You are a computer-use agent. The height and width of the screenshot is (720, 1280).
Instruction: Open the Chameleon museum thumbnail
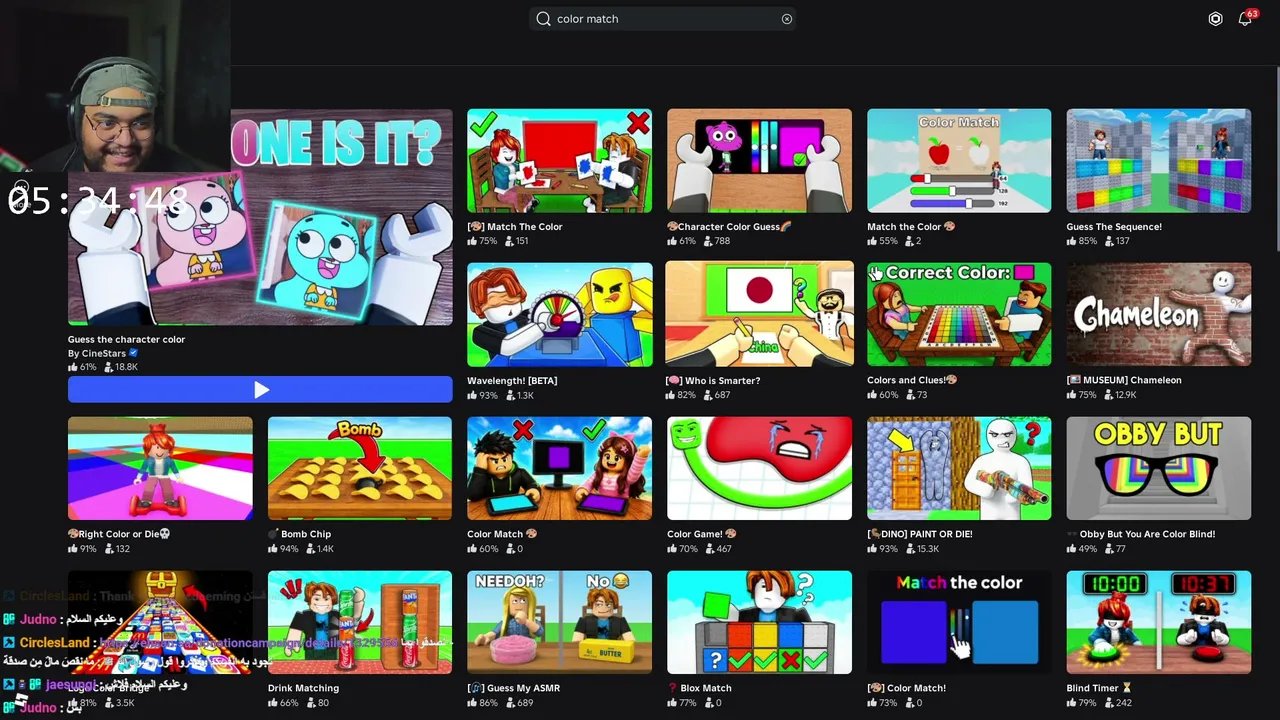pos(1159,315)
